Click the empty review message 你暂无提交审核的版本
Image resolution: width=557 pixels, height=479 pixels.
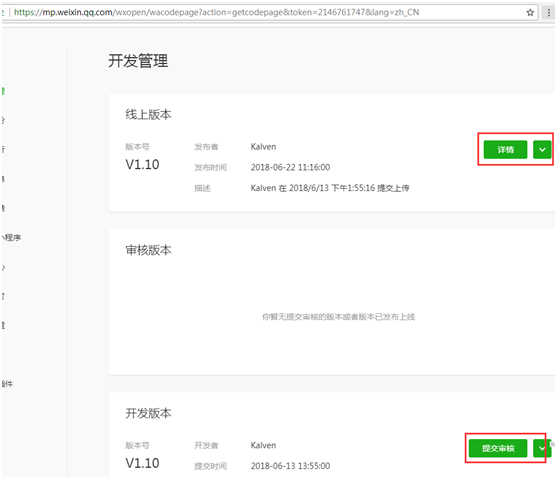point(339,317)
